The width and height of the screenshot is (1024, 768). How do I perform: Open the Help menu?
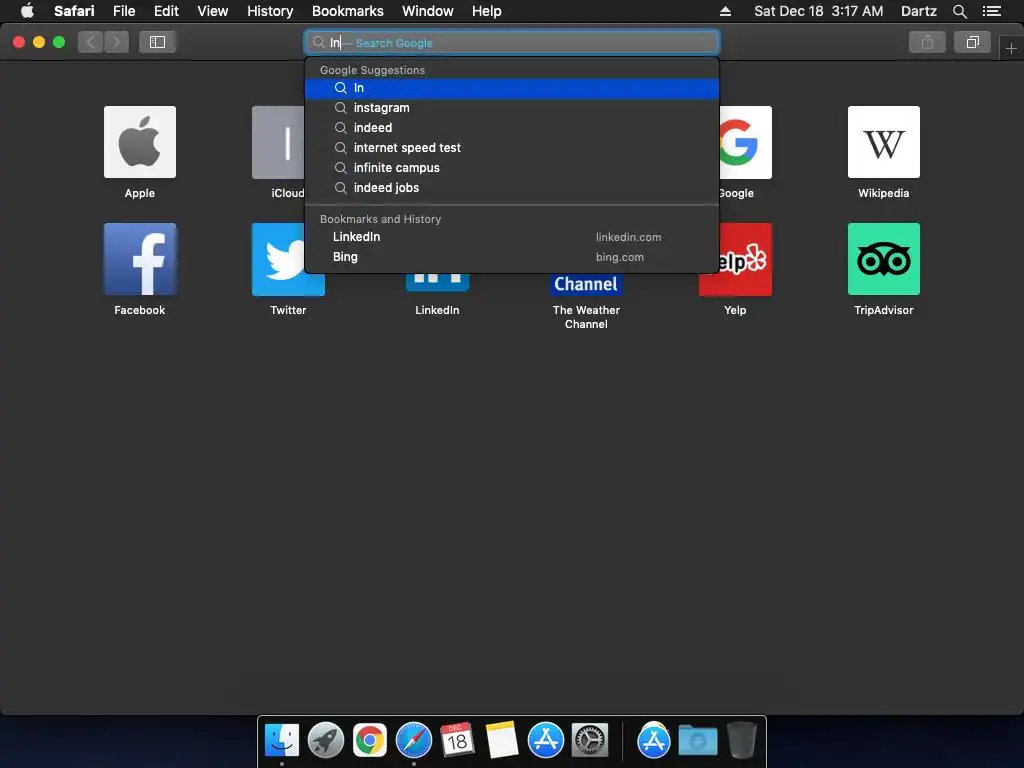[x=487, y=11]
